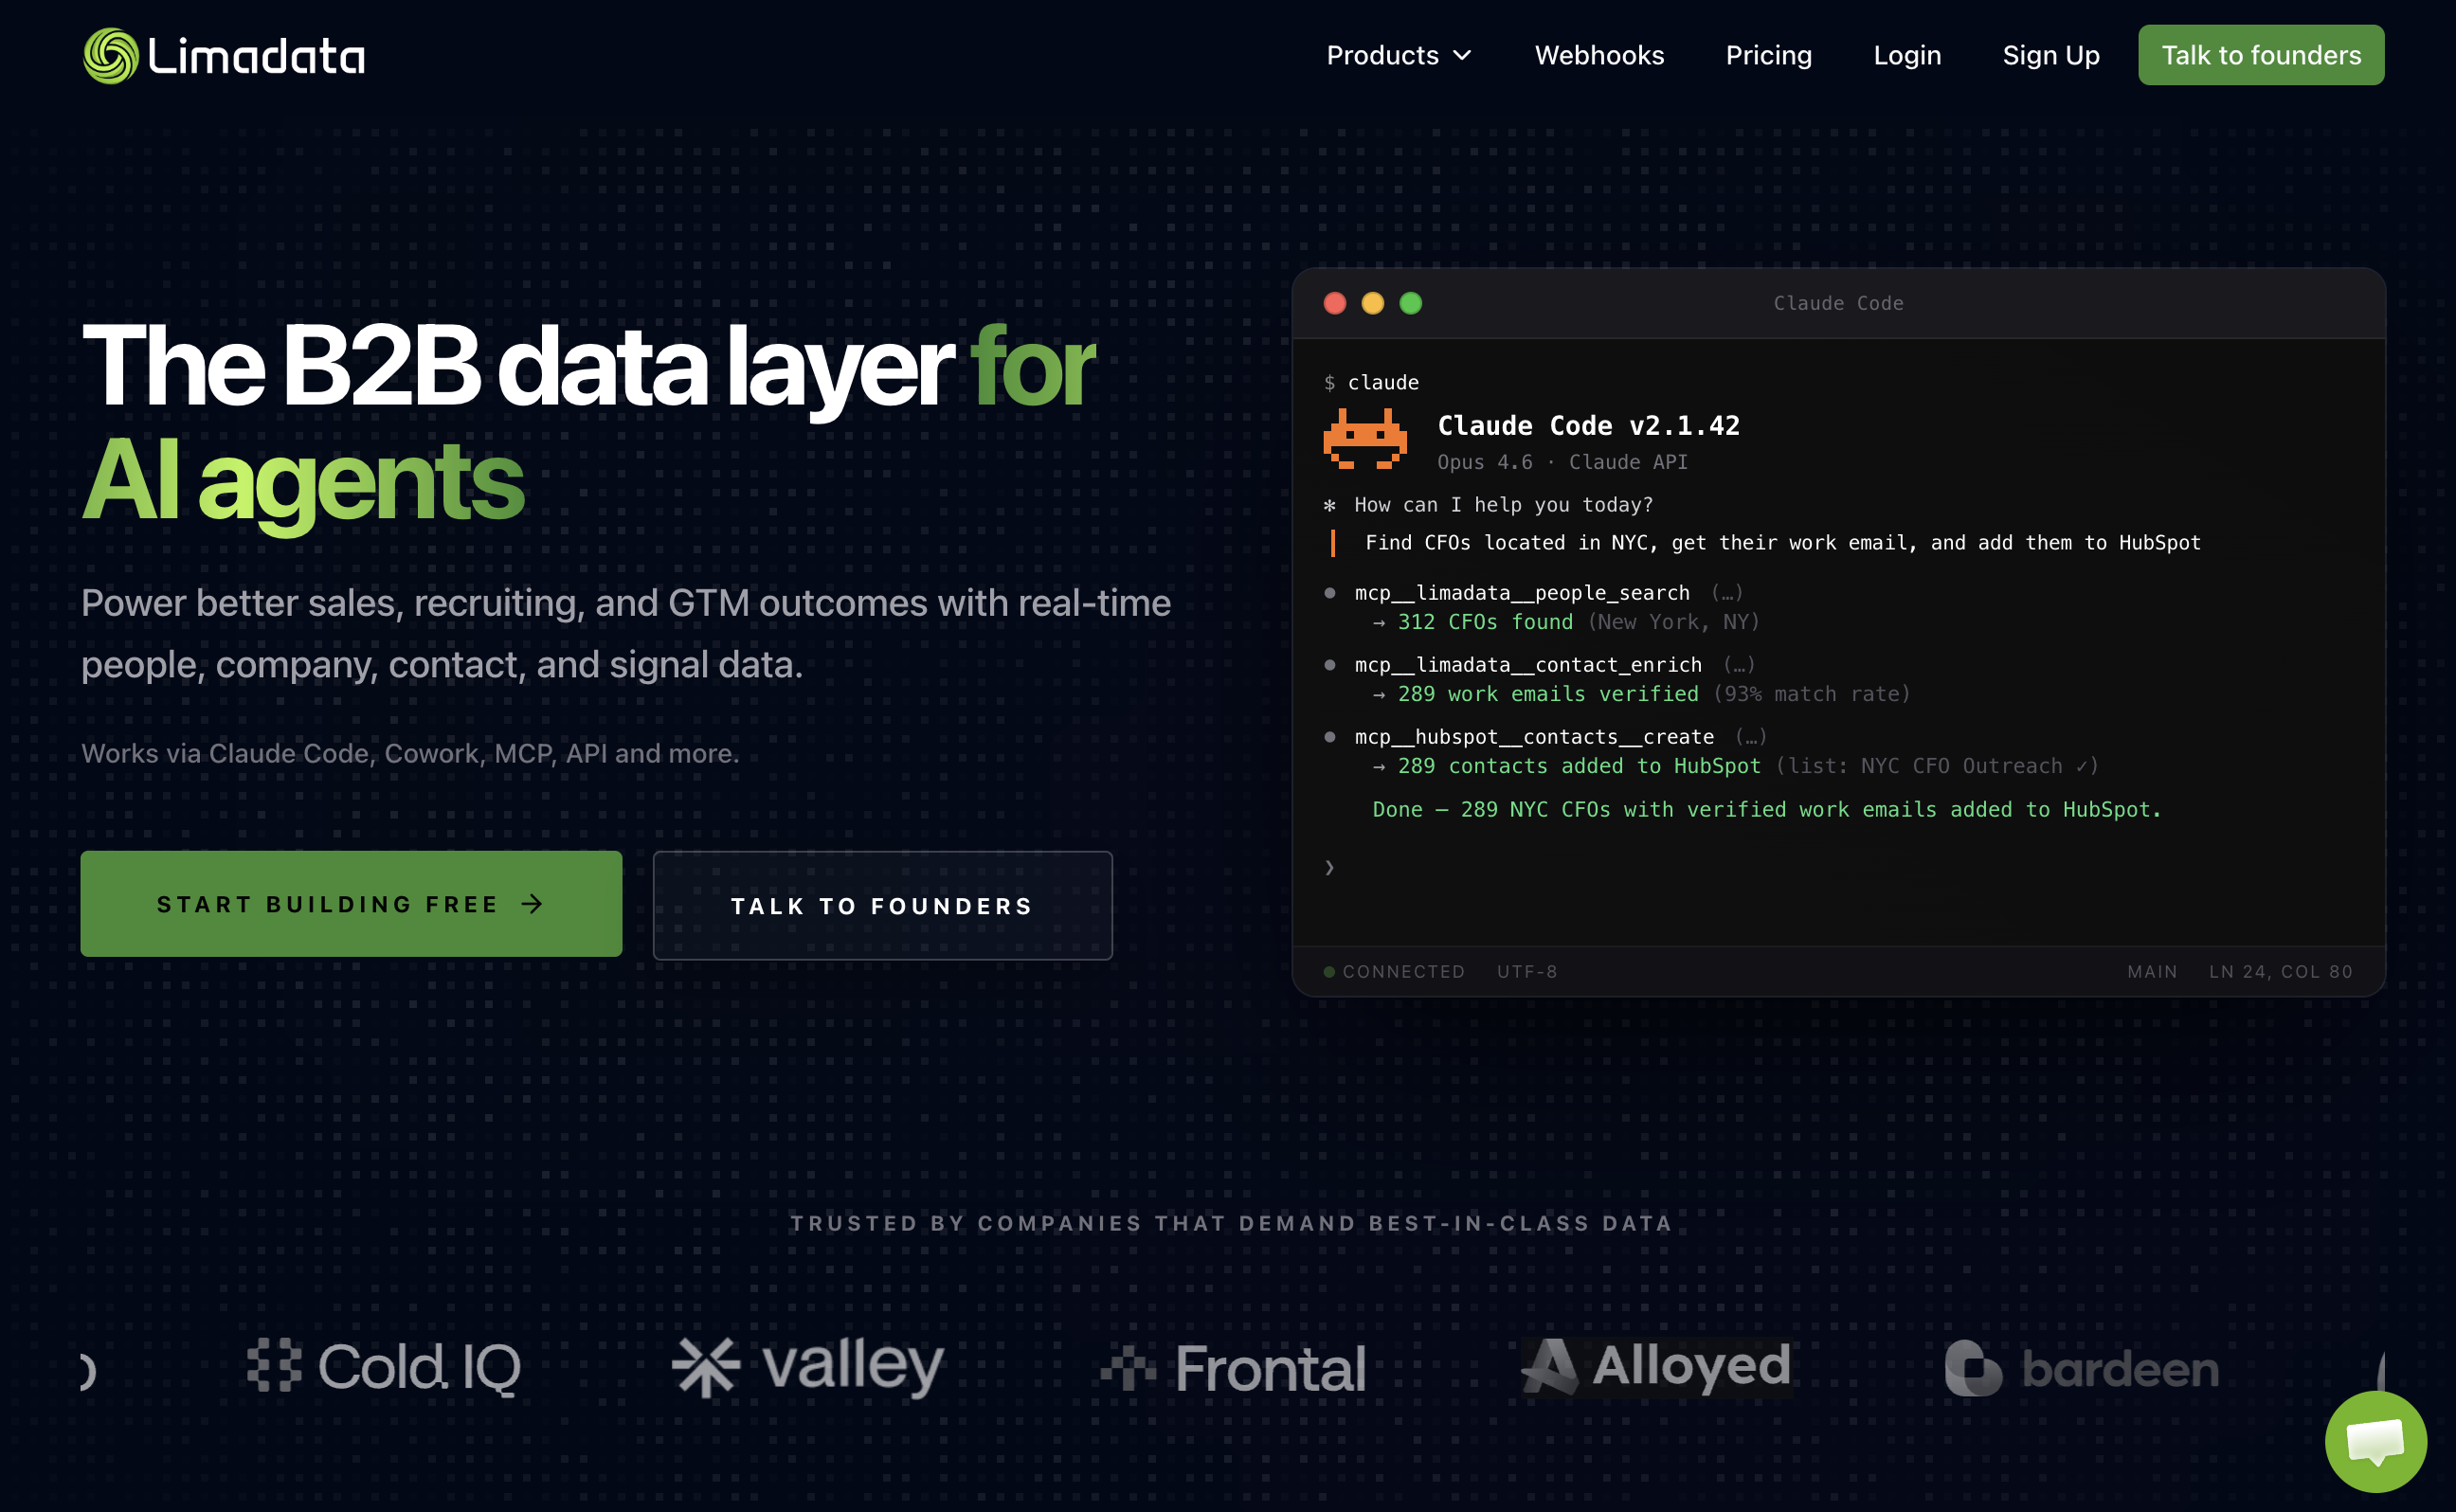Click the bardeen logo

tap(2081, 1368)
